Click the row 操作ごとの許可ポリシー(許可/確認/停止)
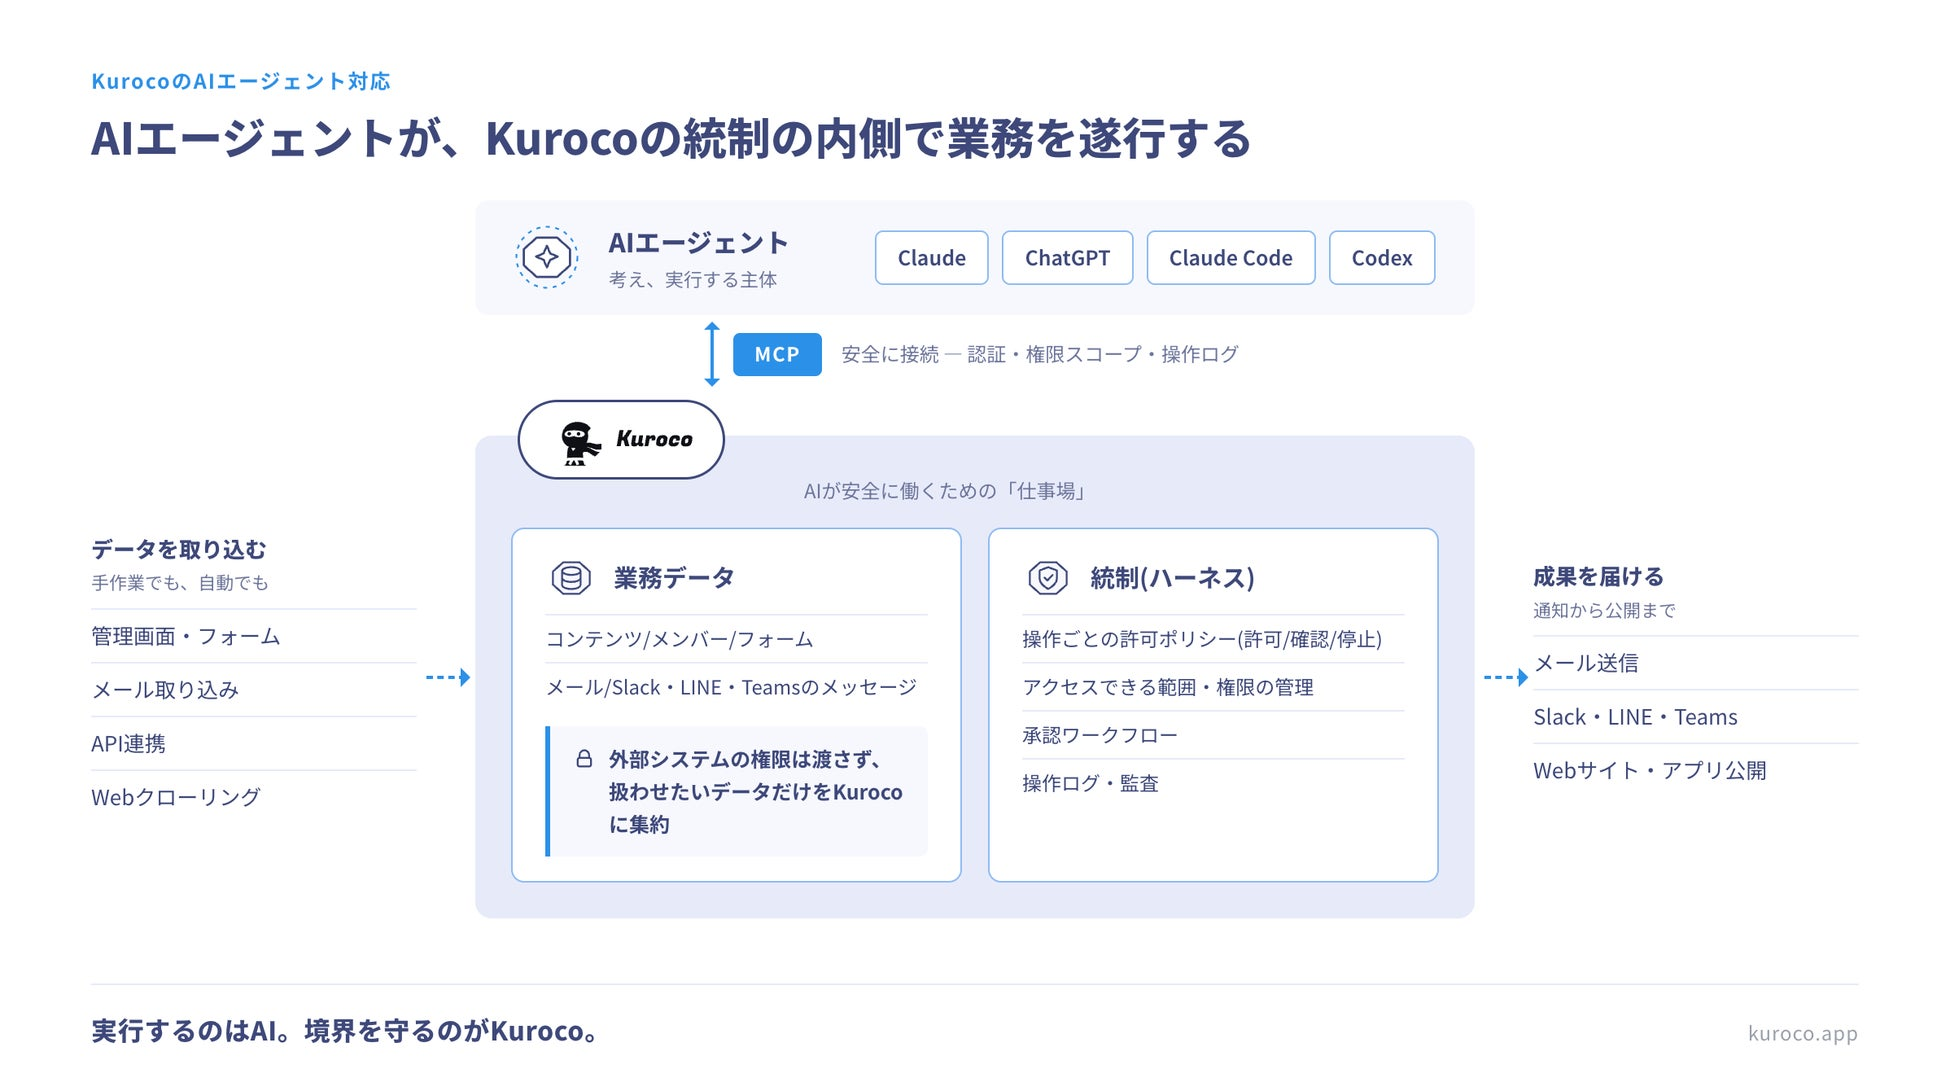 tap(1213, 639)
